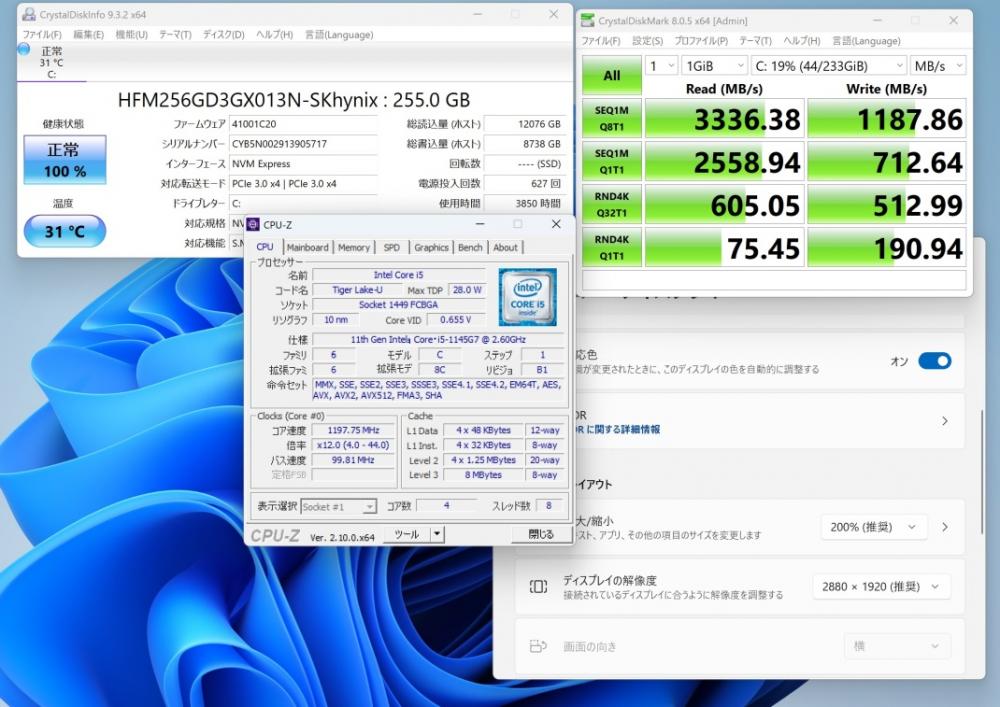Image resolution: width=1000 pixels, height=707 pixels.
Task: Click the 627 回 power-on count value
Action: [525, 184]
